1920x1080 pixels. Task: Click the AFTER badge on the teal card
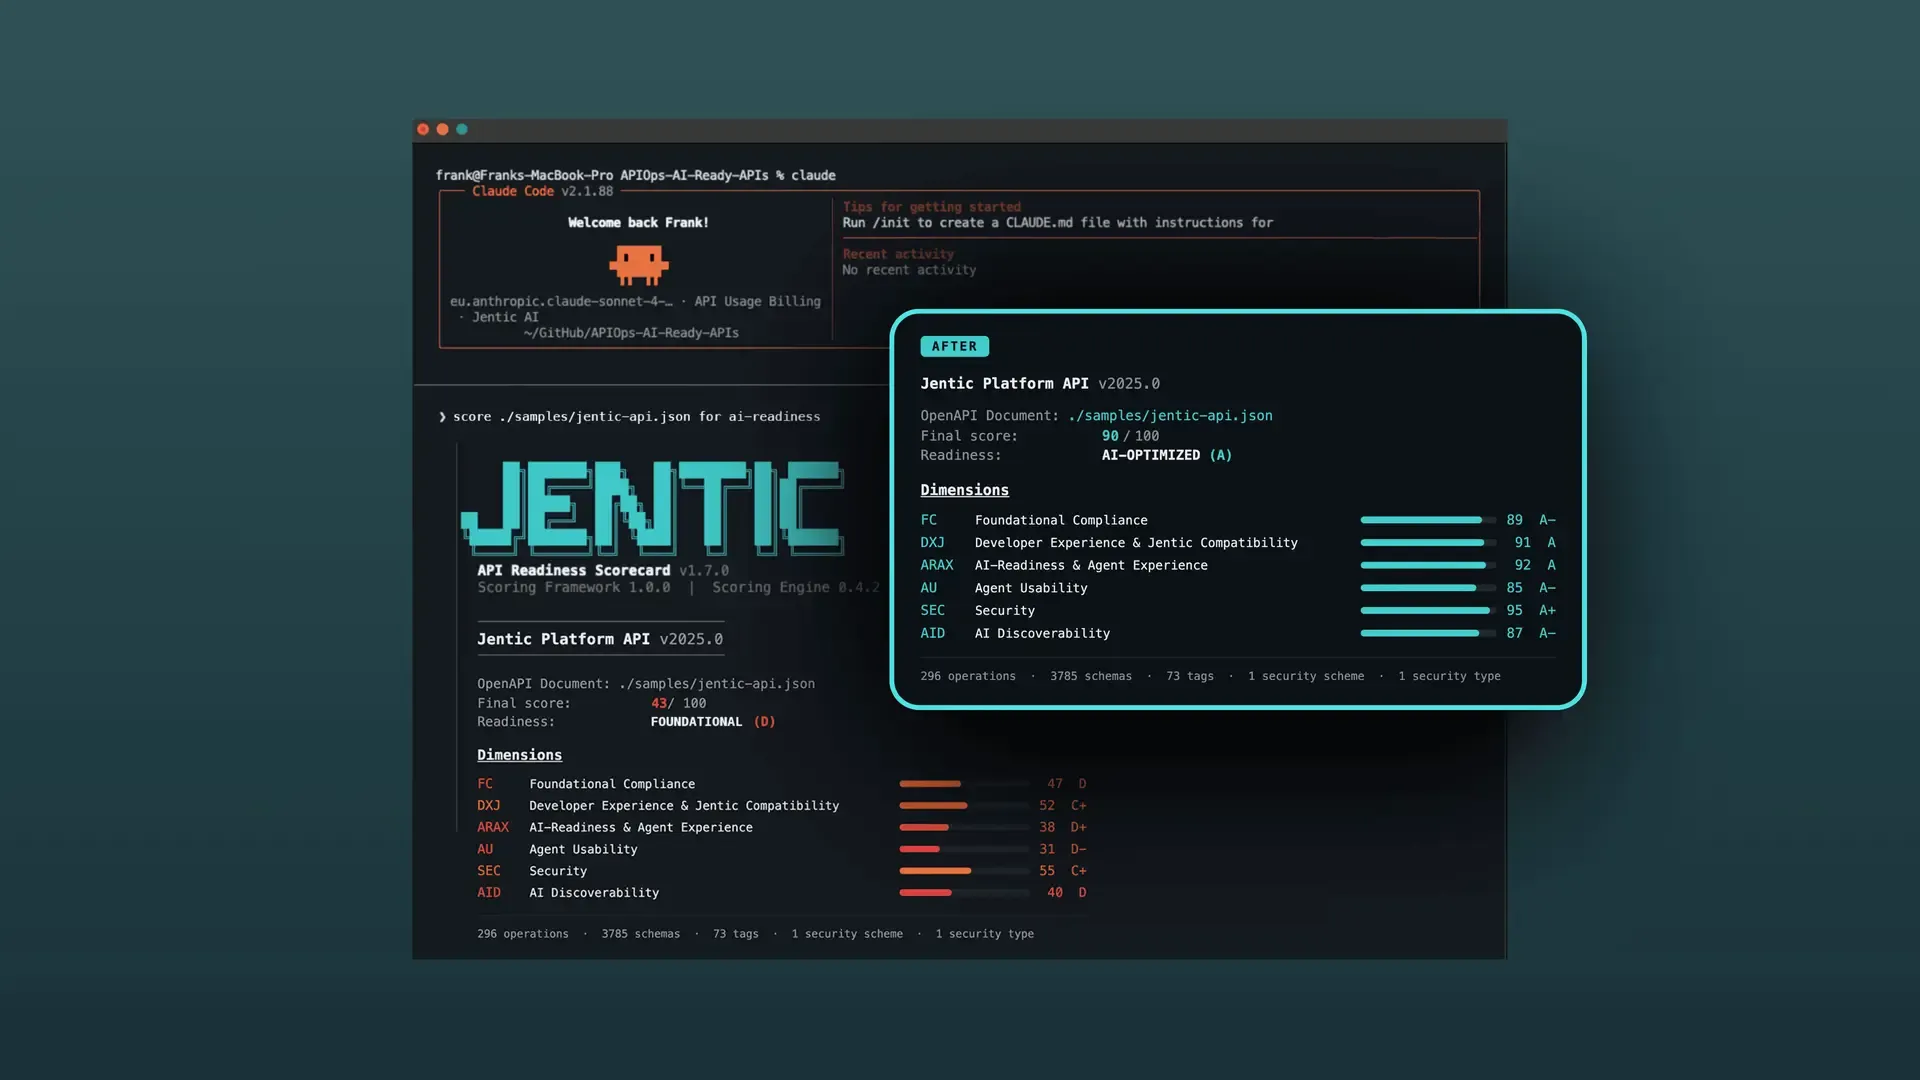pos(954,346)
